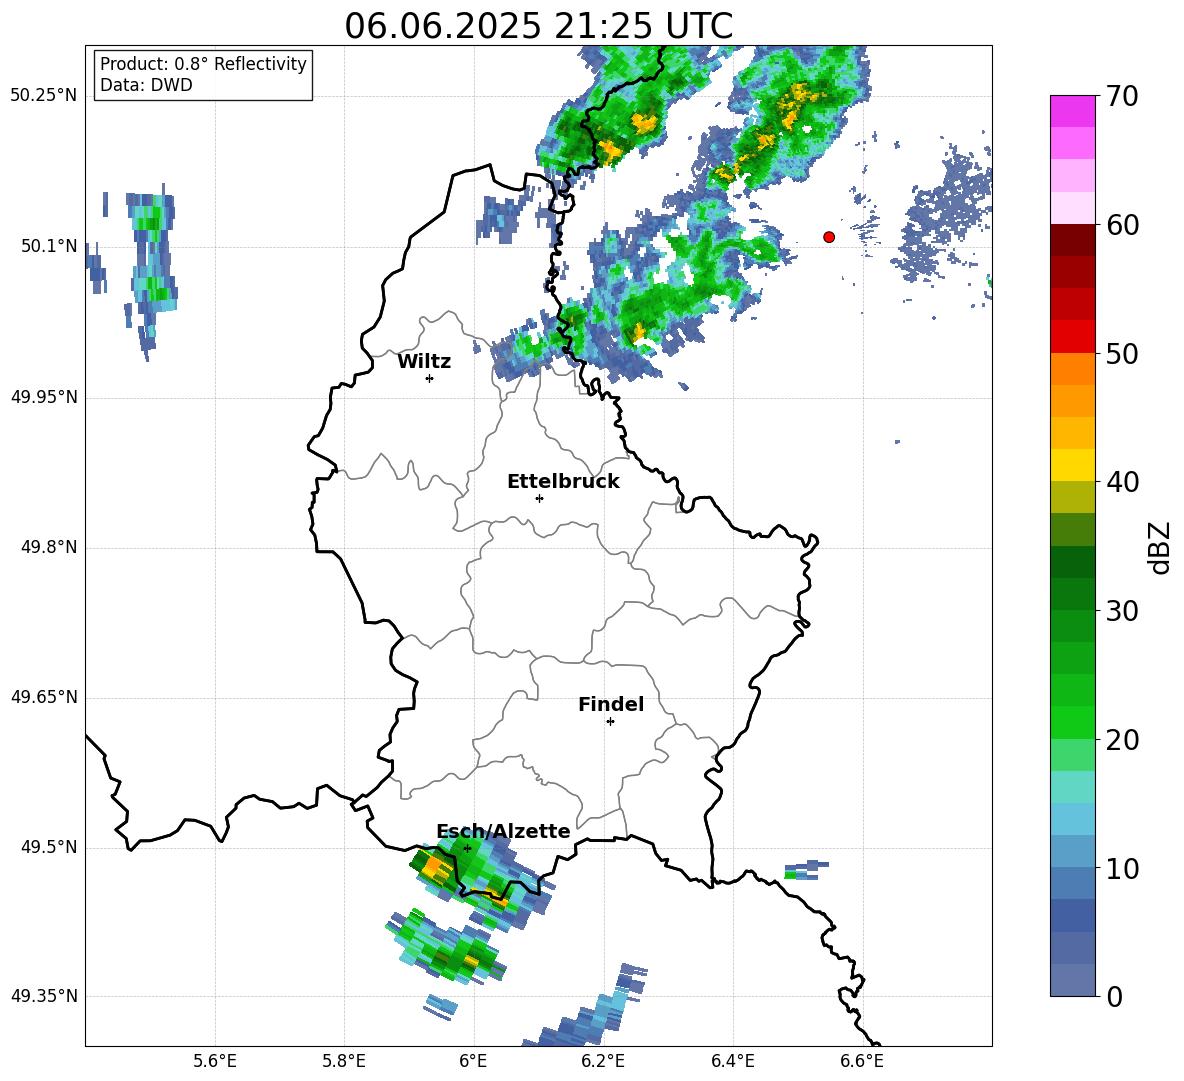Select the Findel label
The height and width of the screenshot is (1081, 1184).
click(611, 704)
